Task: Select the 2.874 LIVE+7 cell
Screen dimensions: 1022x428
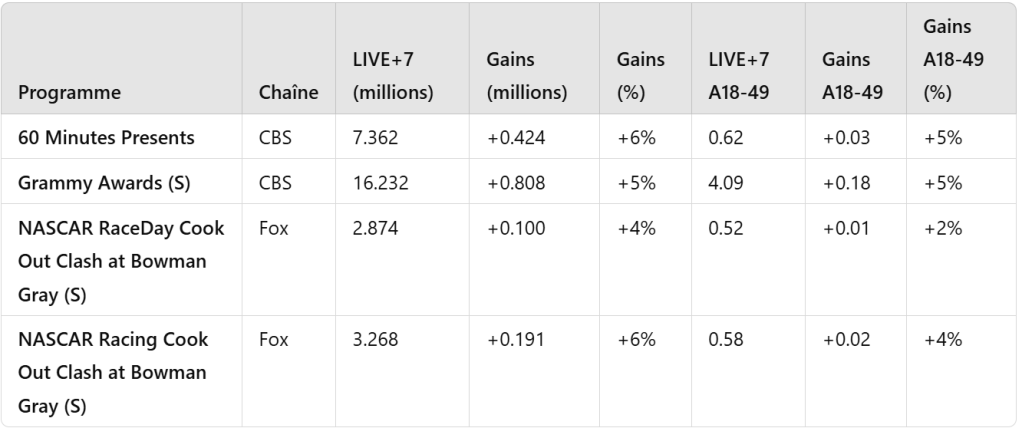Action: tap(376, 229)
